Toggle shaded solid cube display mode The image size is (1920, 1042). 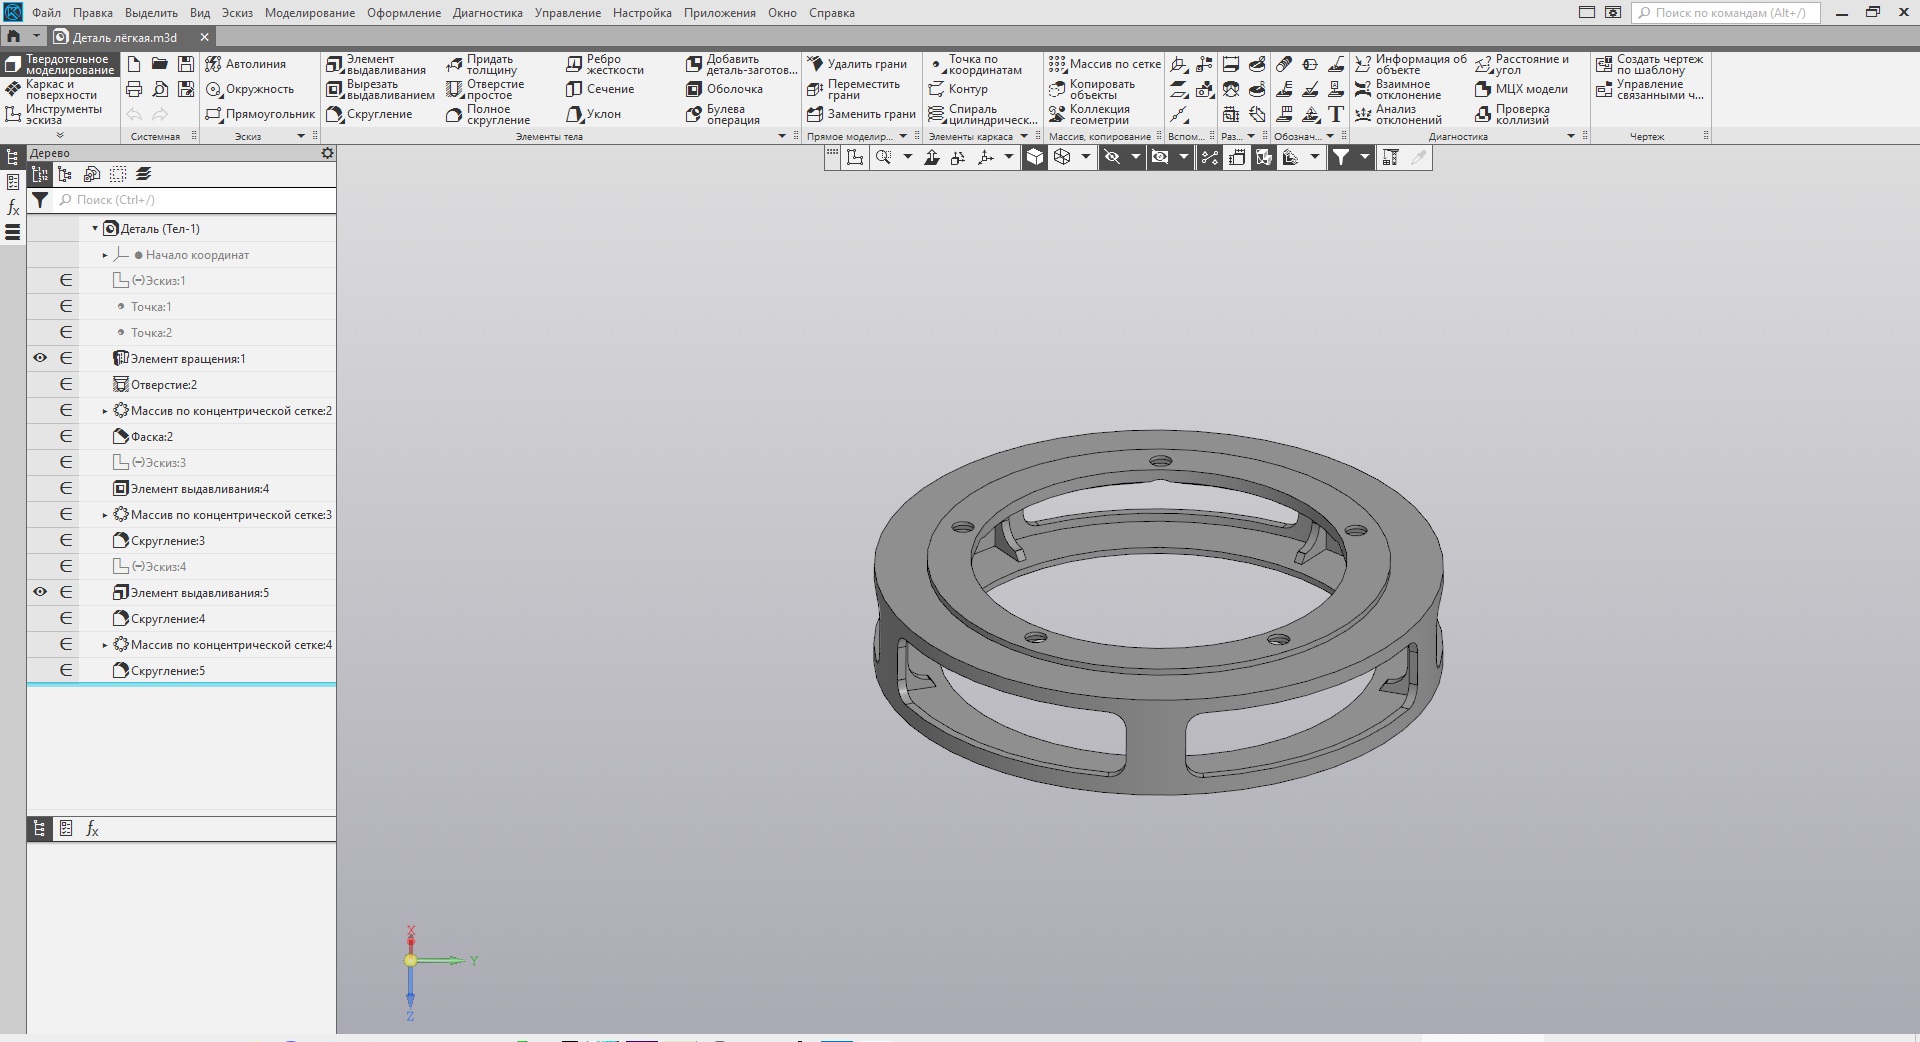pyautogui.click(x=1035, y=157)
